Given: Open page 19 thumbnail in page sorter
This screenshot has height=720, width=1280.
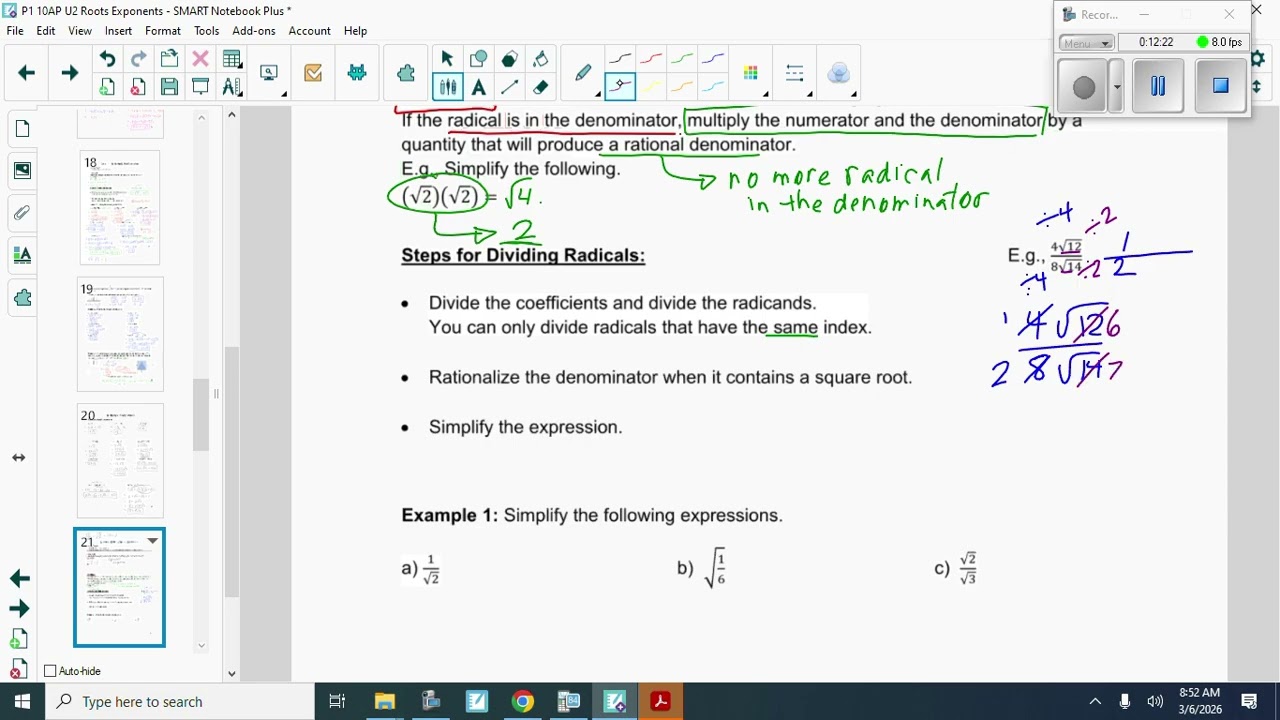Looking at the screenshot, I should 120,334.
